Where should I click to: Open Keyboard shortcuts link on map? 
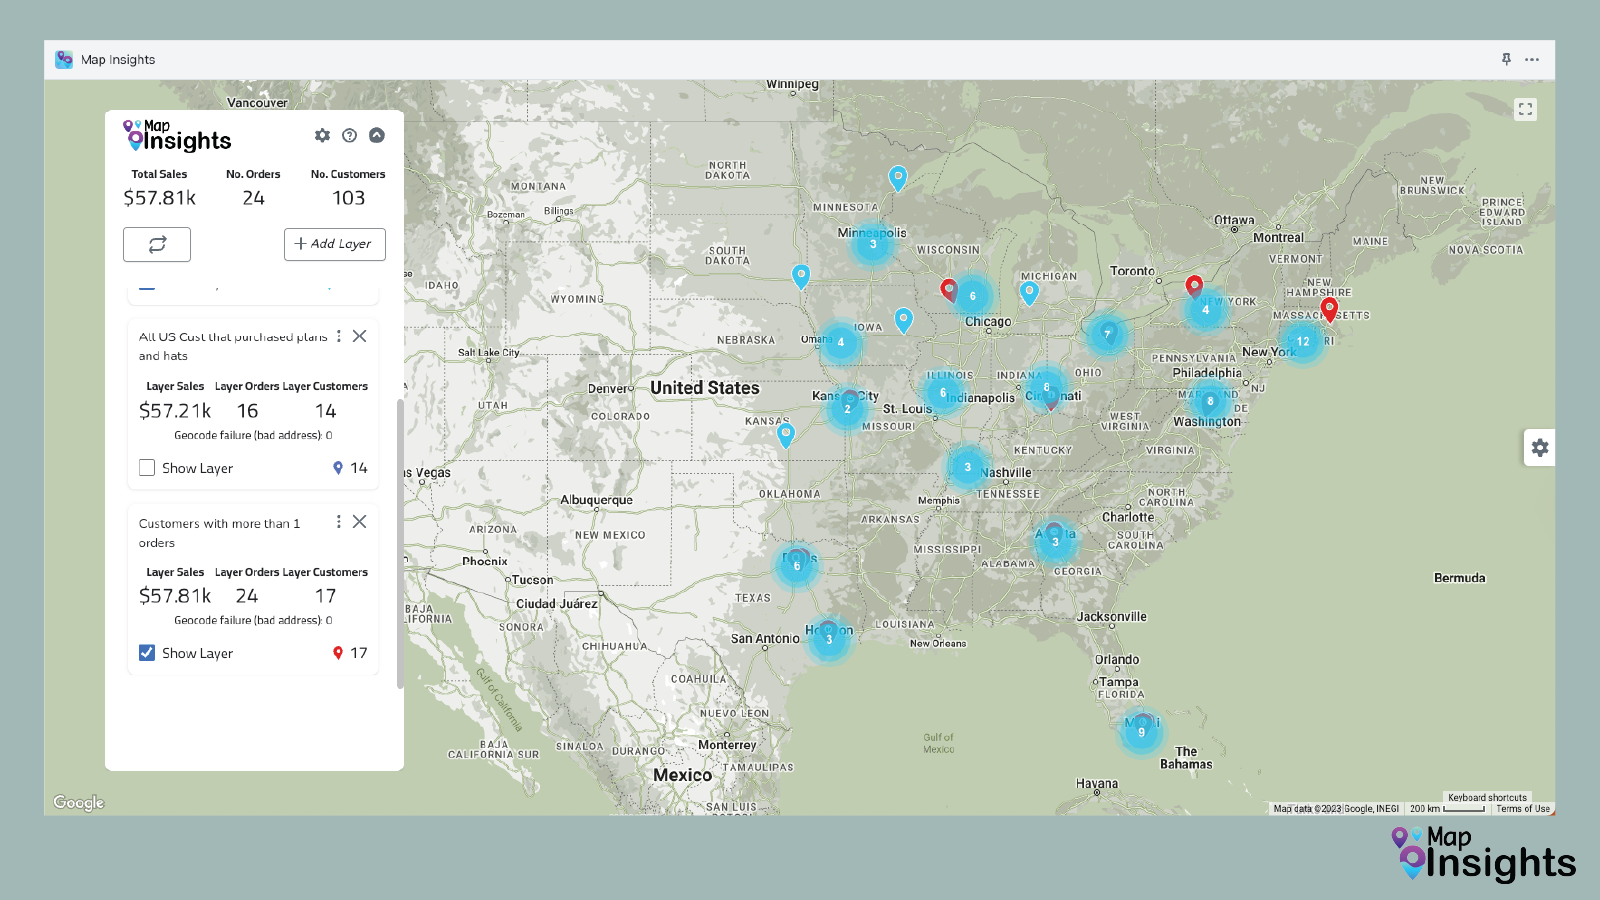[1487, 798]
